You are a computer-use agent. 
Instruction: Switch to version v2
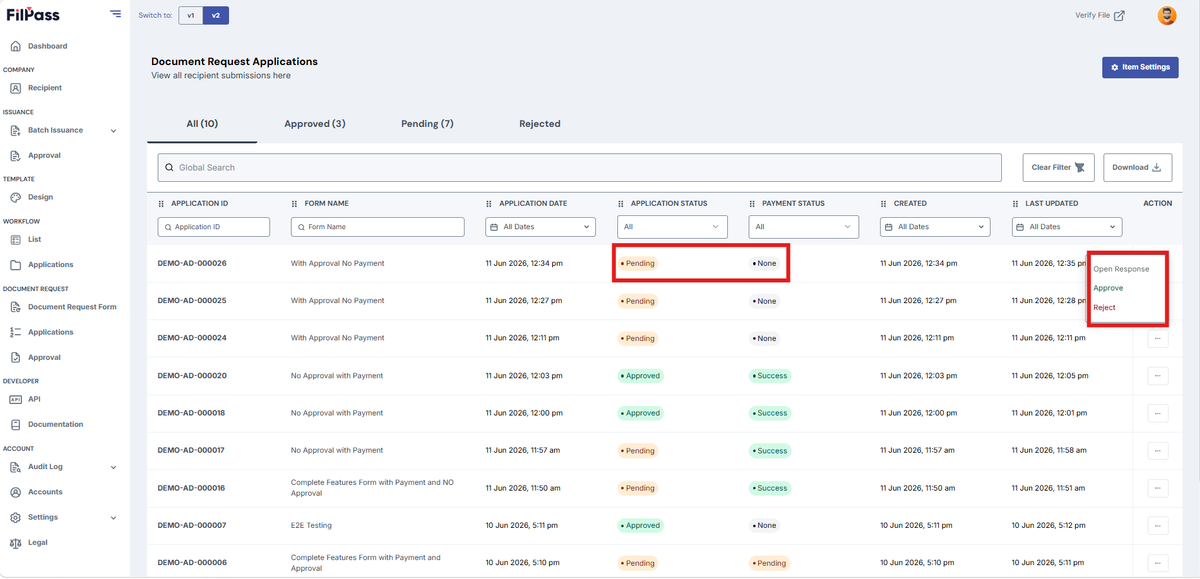pos(215,15)
